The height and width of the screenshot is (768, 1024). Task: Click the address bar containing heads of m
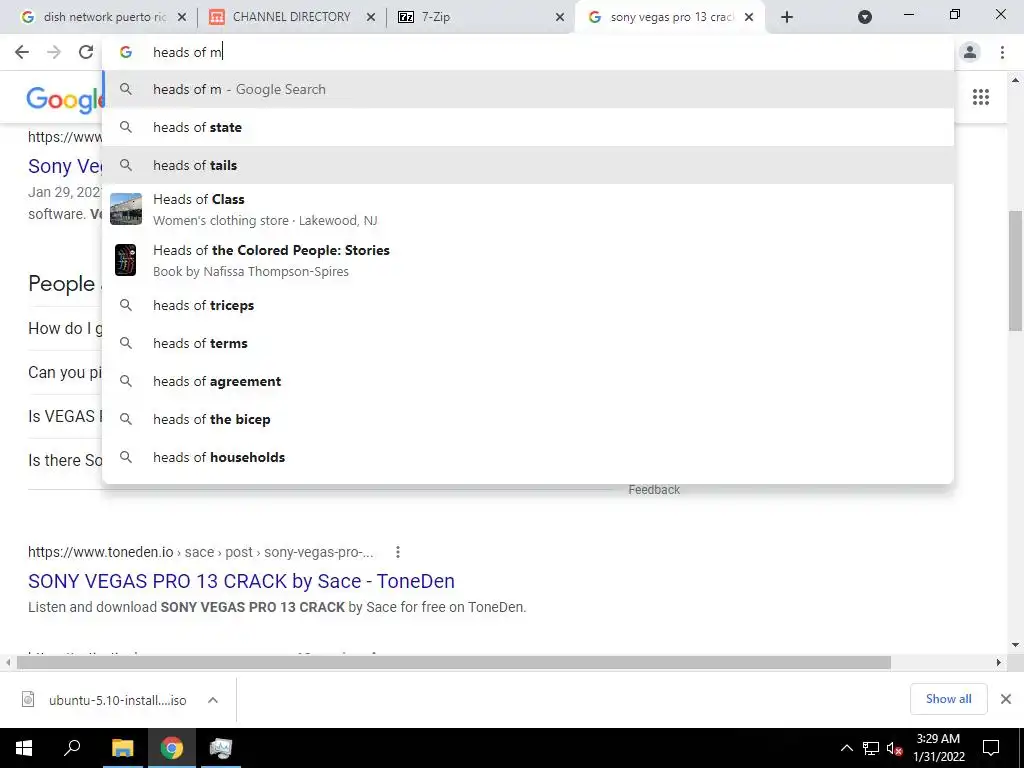528,52
